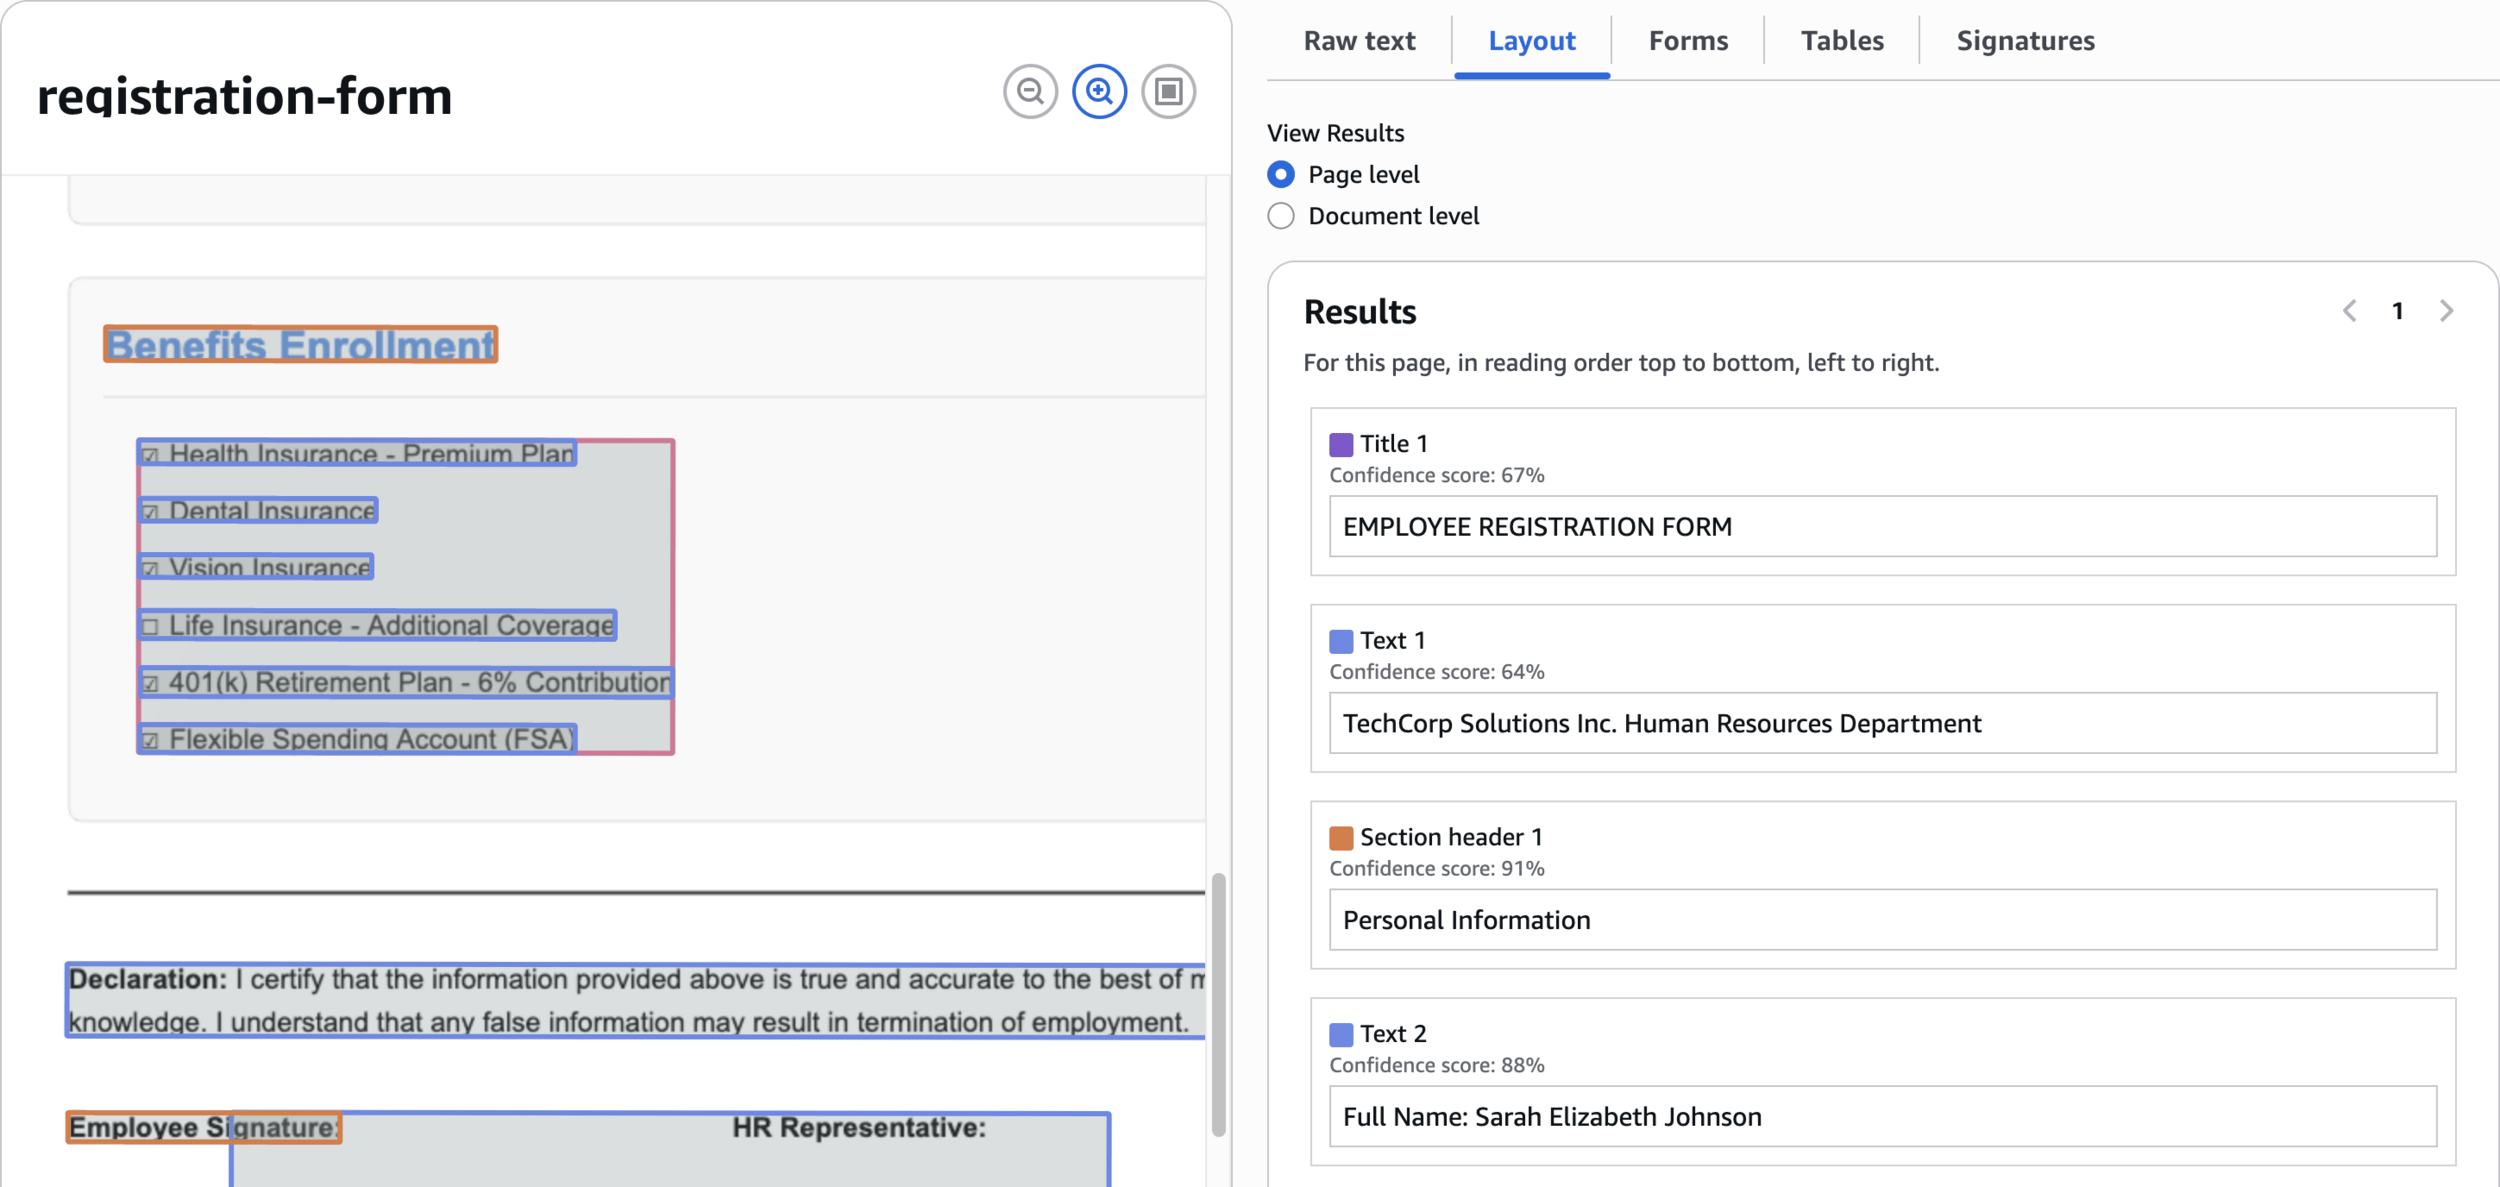Go to next results page arrow

pyautogui.click(x=2446, y=311)
